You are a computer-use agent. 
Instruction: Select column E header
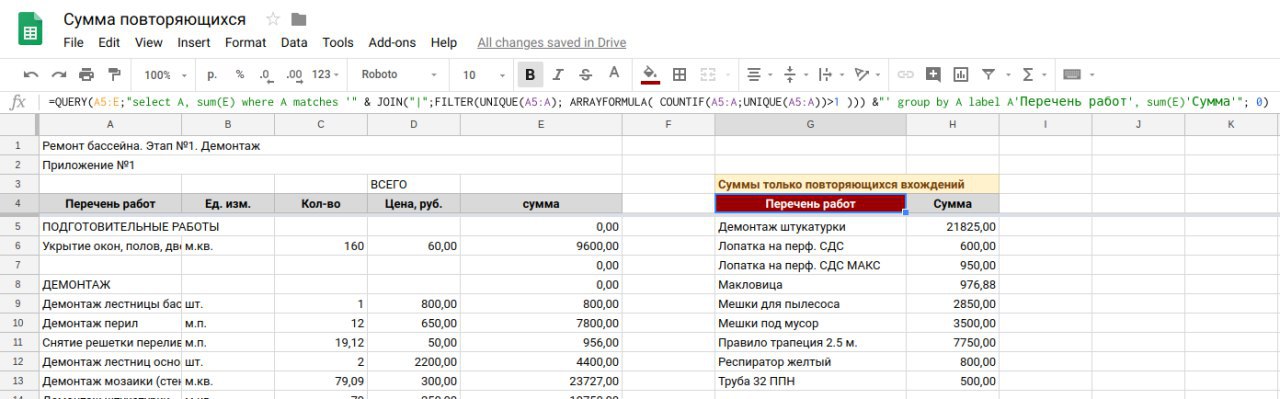click(x=541, y=124)
